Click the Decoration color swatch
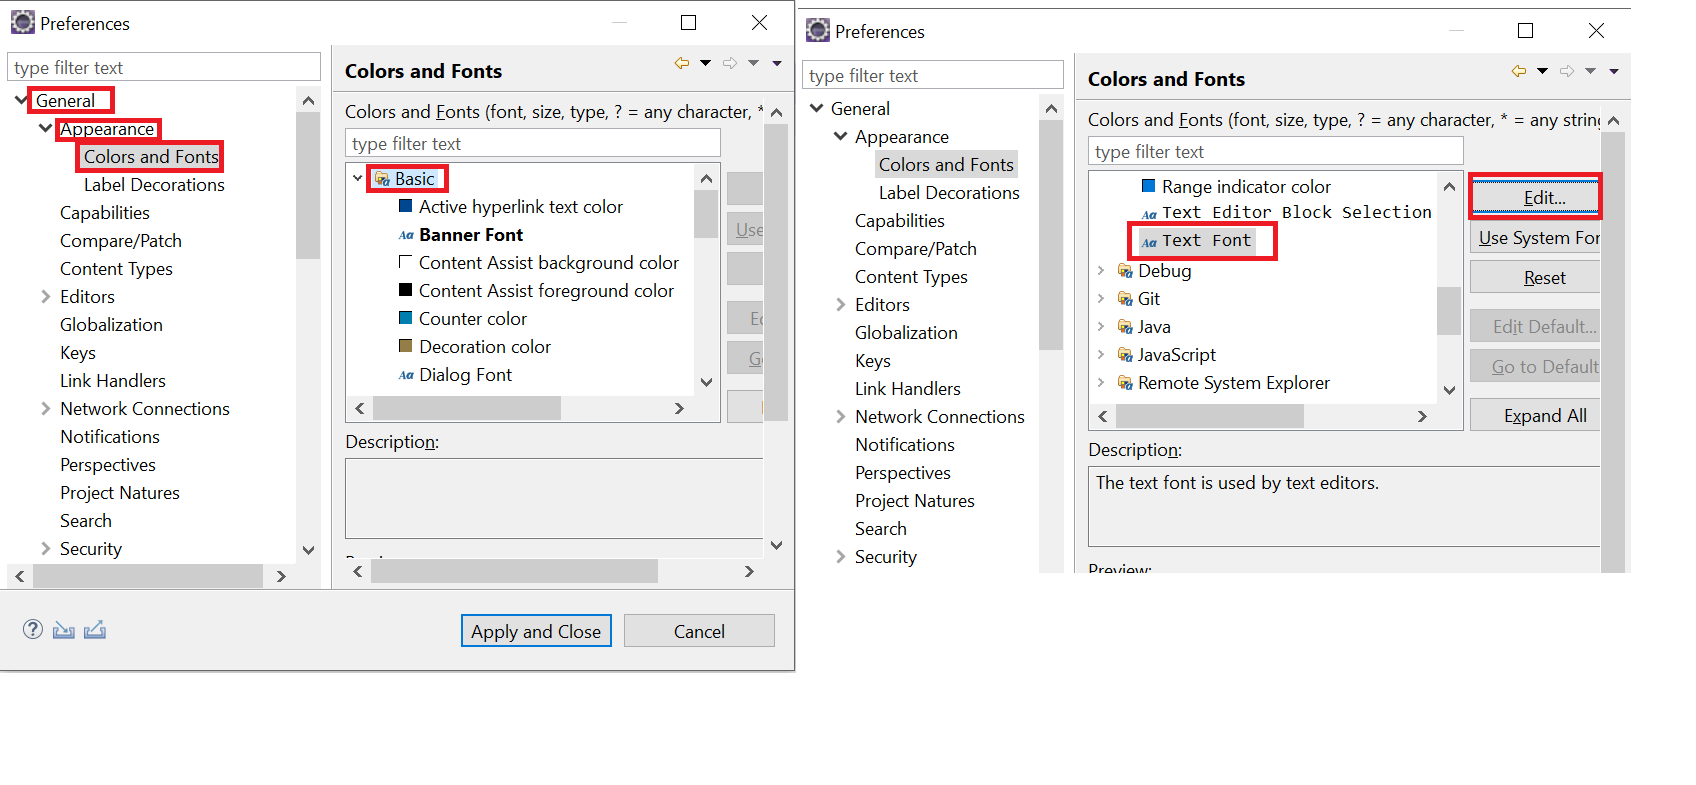Image resolution: width=1696 pixels, height=785 pixels. click(x=406, y=346)
